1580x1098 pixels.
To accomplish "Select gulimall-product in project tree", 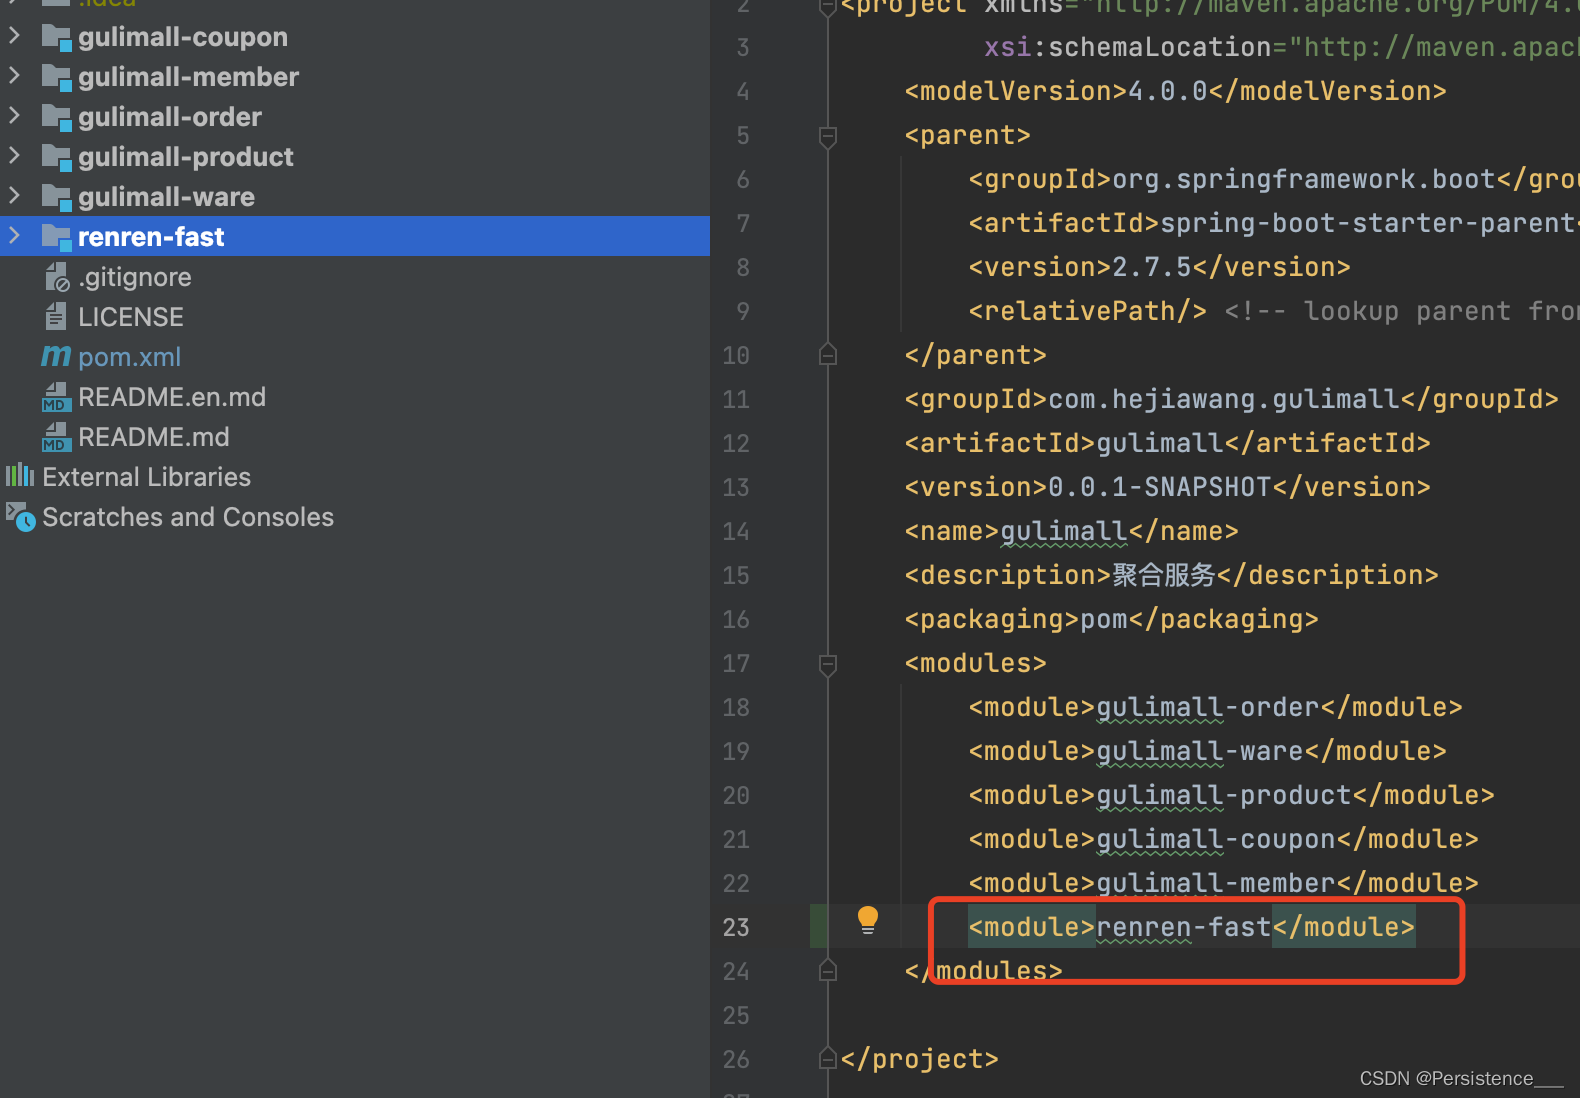I will [x=186, y=157].
